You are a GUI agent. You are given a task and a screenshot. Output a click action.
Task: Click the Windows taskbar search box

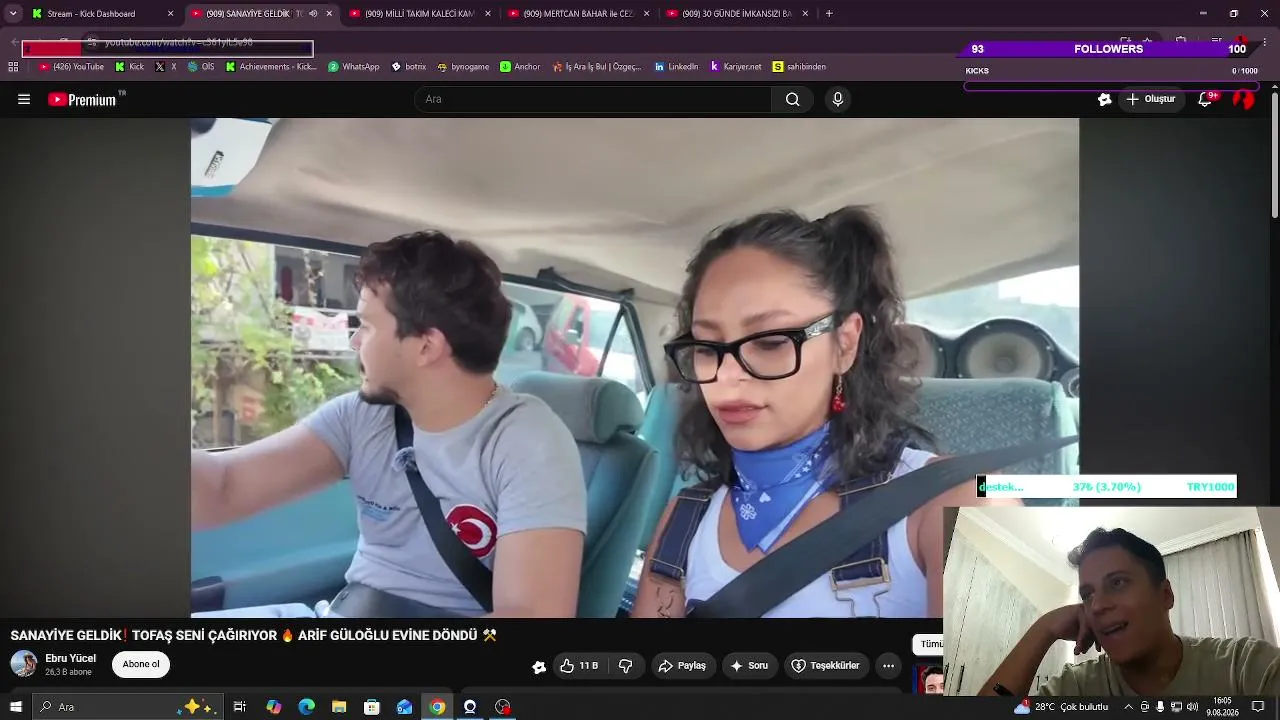pyautogui.click(x=128, y=707)
